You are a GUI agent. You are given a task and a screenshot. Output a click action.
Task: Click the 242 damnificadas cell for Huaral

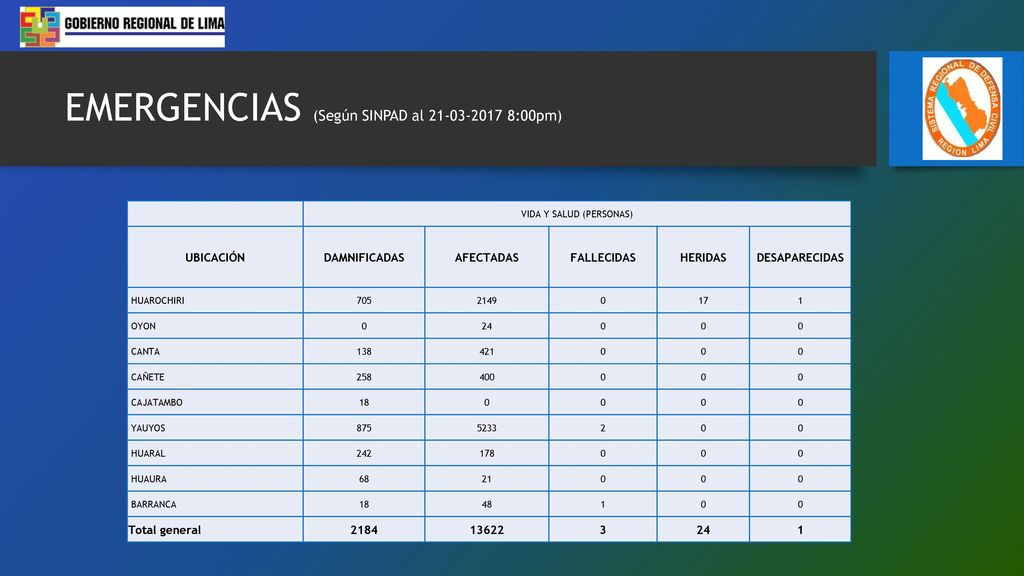pos(364,453)
